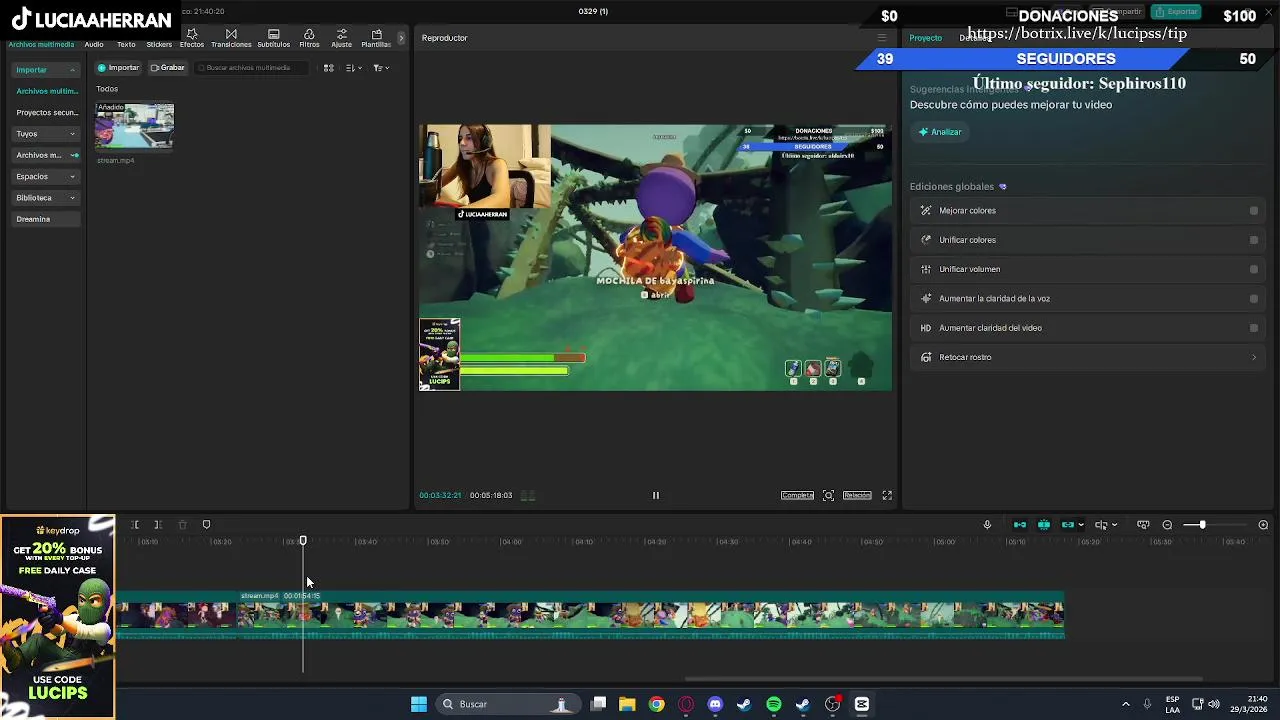This screenshot has width=1280, height=720.
Task: Open OBS Studio from the taskbar
Action: click(x=832, y=704)
